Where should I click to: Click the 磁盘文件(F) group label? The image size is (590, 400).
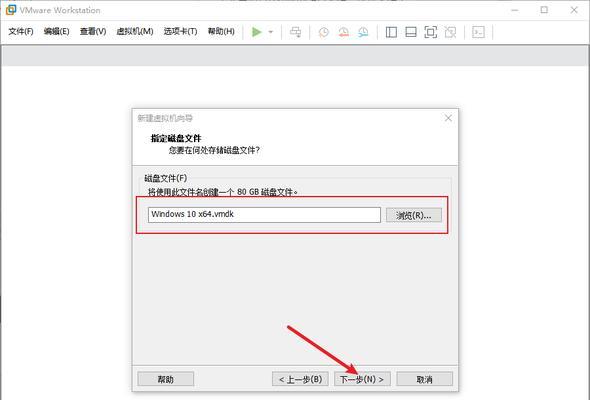[166, 178]
